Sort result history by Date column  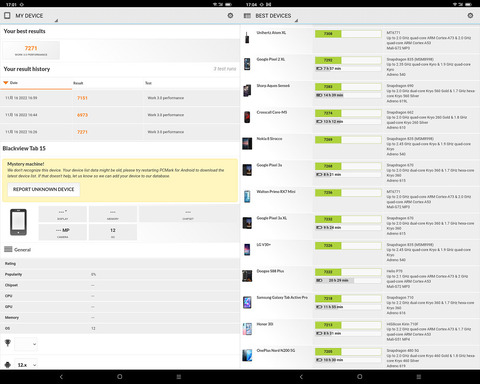point(36,83)
